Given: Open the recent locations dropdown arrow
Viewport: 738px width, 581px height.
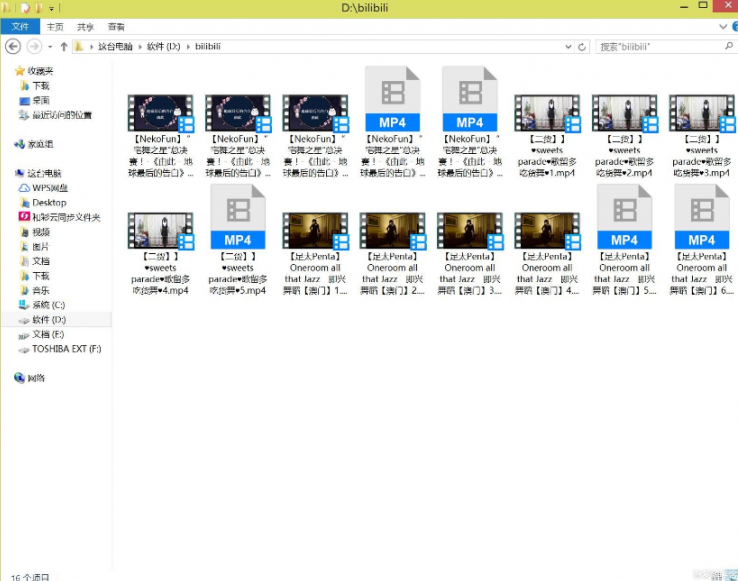Looking at the screenshot, I should pos(50,47).
